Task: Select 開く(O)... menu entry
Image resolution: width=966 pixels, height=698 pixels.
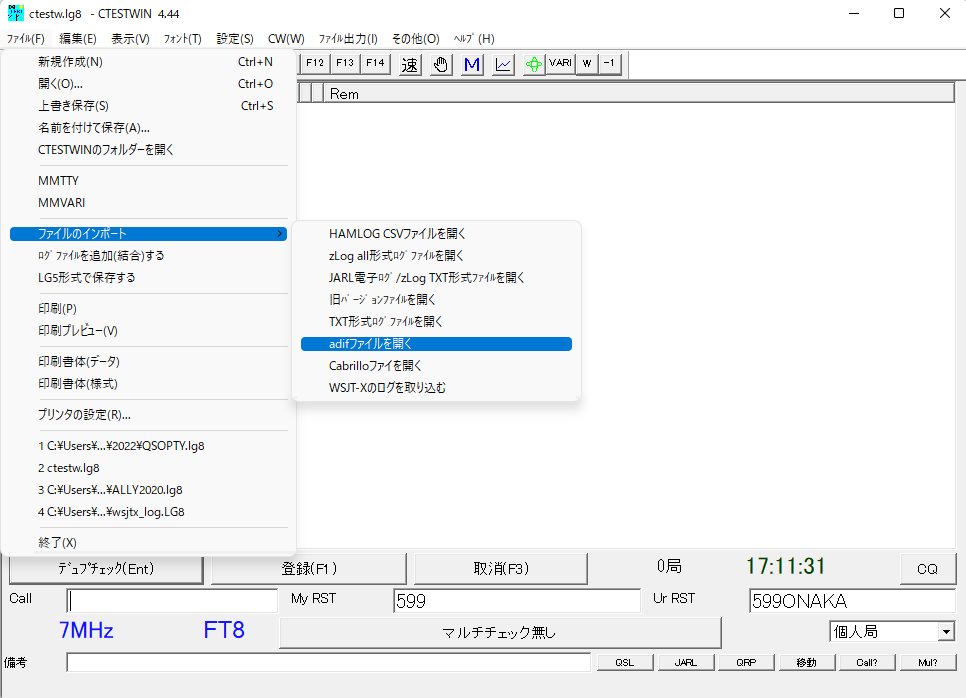Action: (148, 84)
